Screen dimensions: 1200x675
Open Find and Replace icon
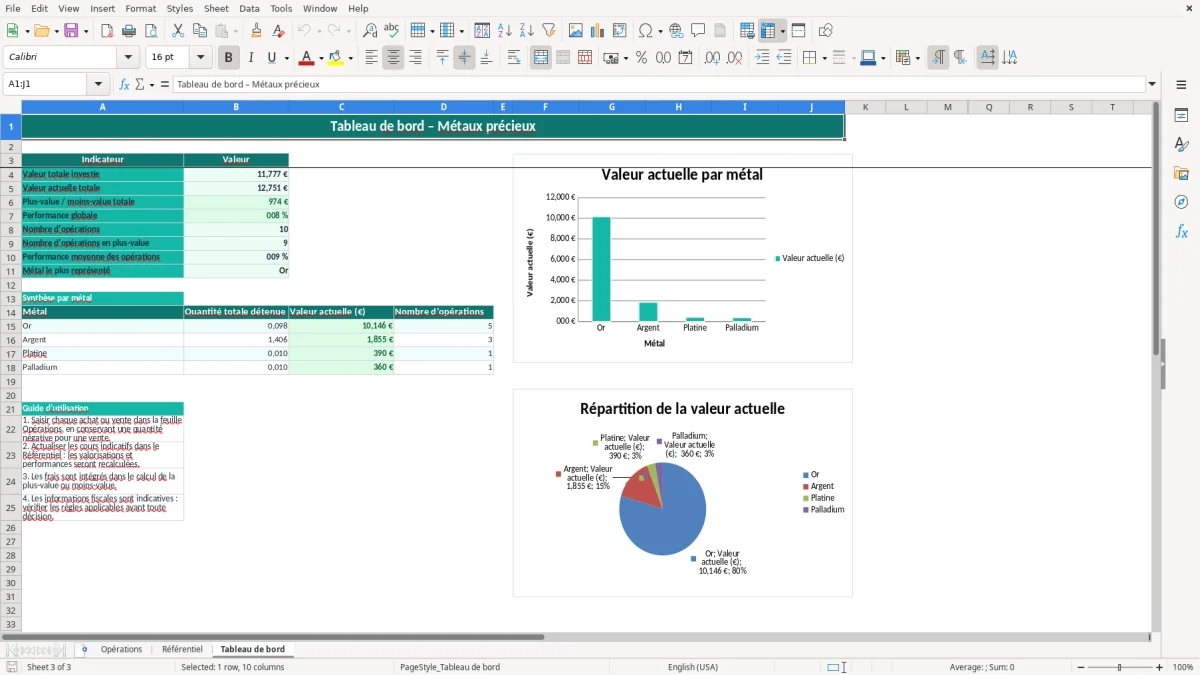(x=370, y=31)
